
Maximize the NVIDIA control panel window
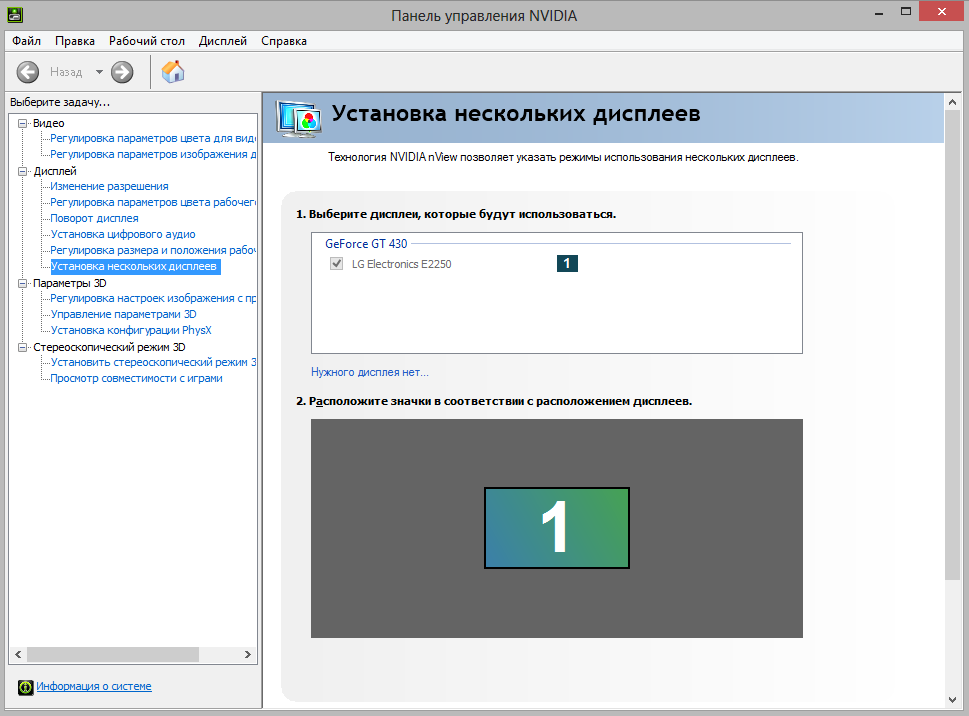[x=906, y=12]
